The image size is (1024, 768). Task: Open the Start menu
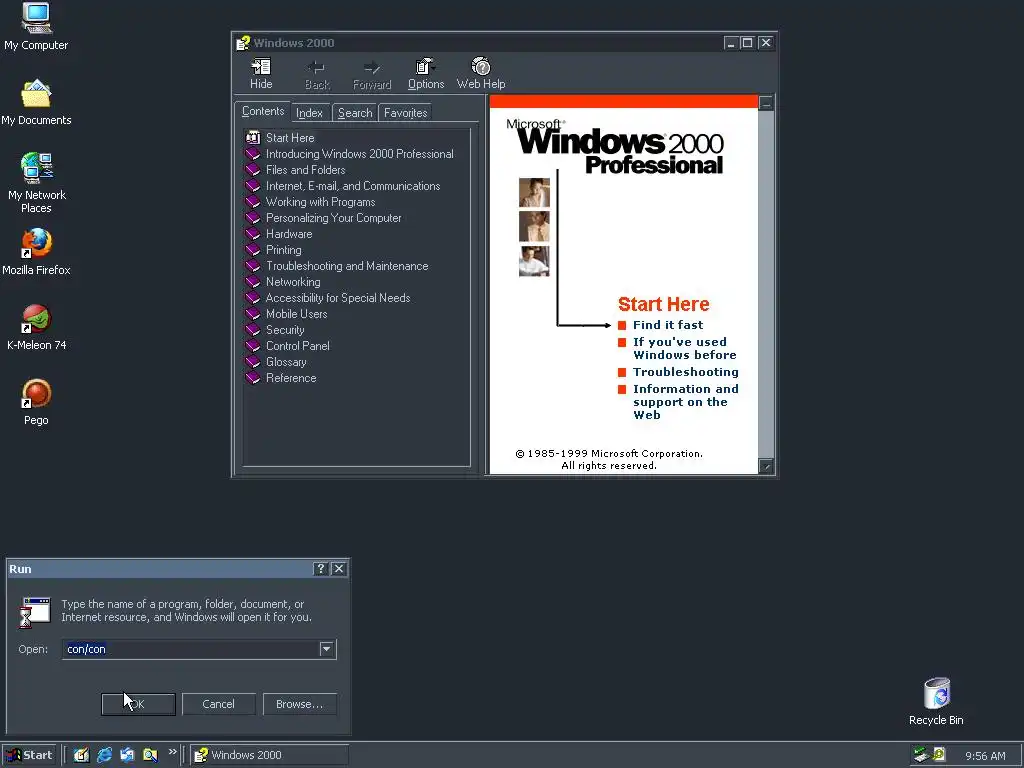coord(29,755)
